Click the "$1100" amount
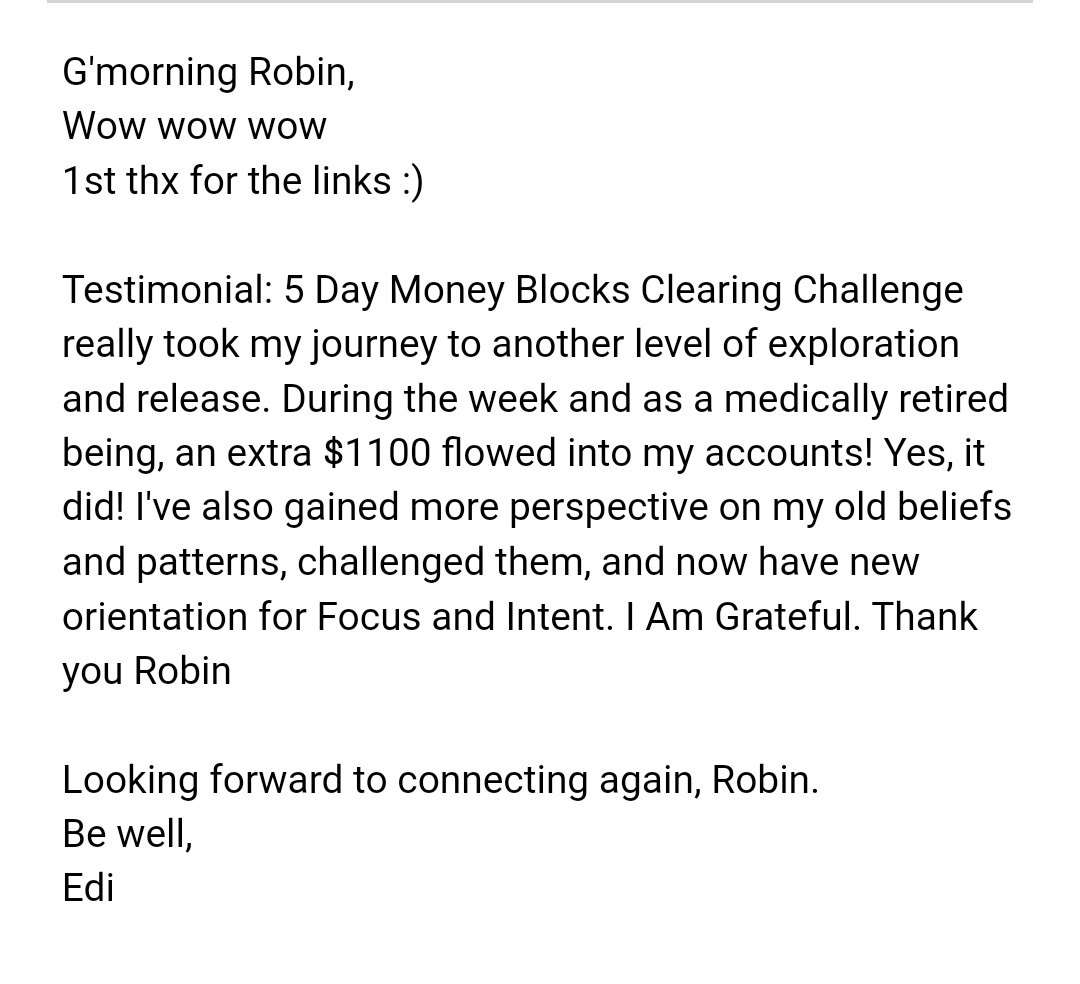The image size is (1080, 984). point(377,453)
